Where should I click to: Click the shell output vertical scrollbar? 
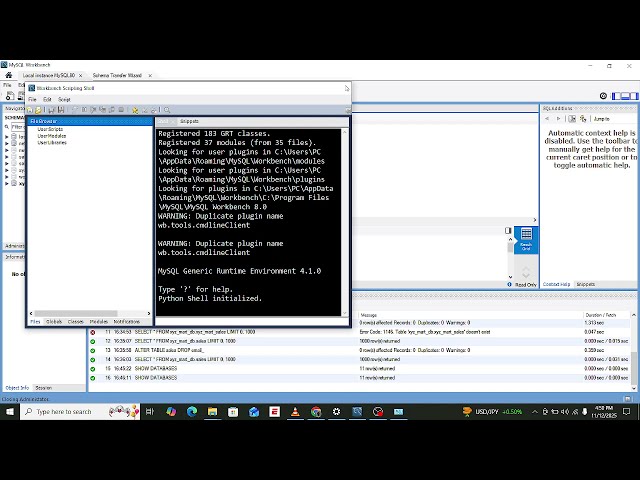345,222
